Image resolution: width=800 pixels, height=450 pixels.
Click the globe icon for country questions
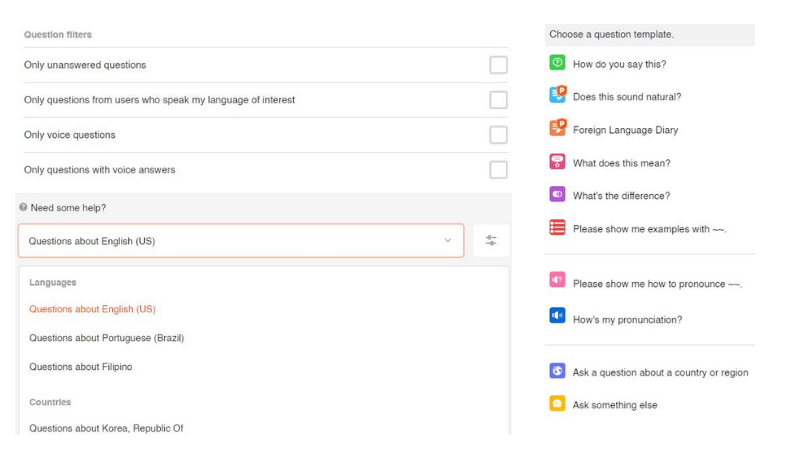[557, 370]
